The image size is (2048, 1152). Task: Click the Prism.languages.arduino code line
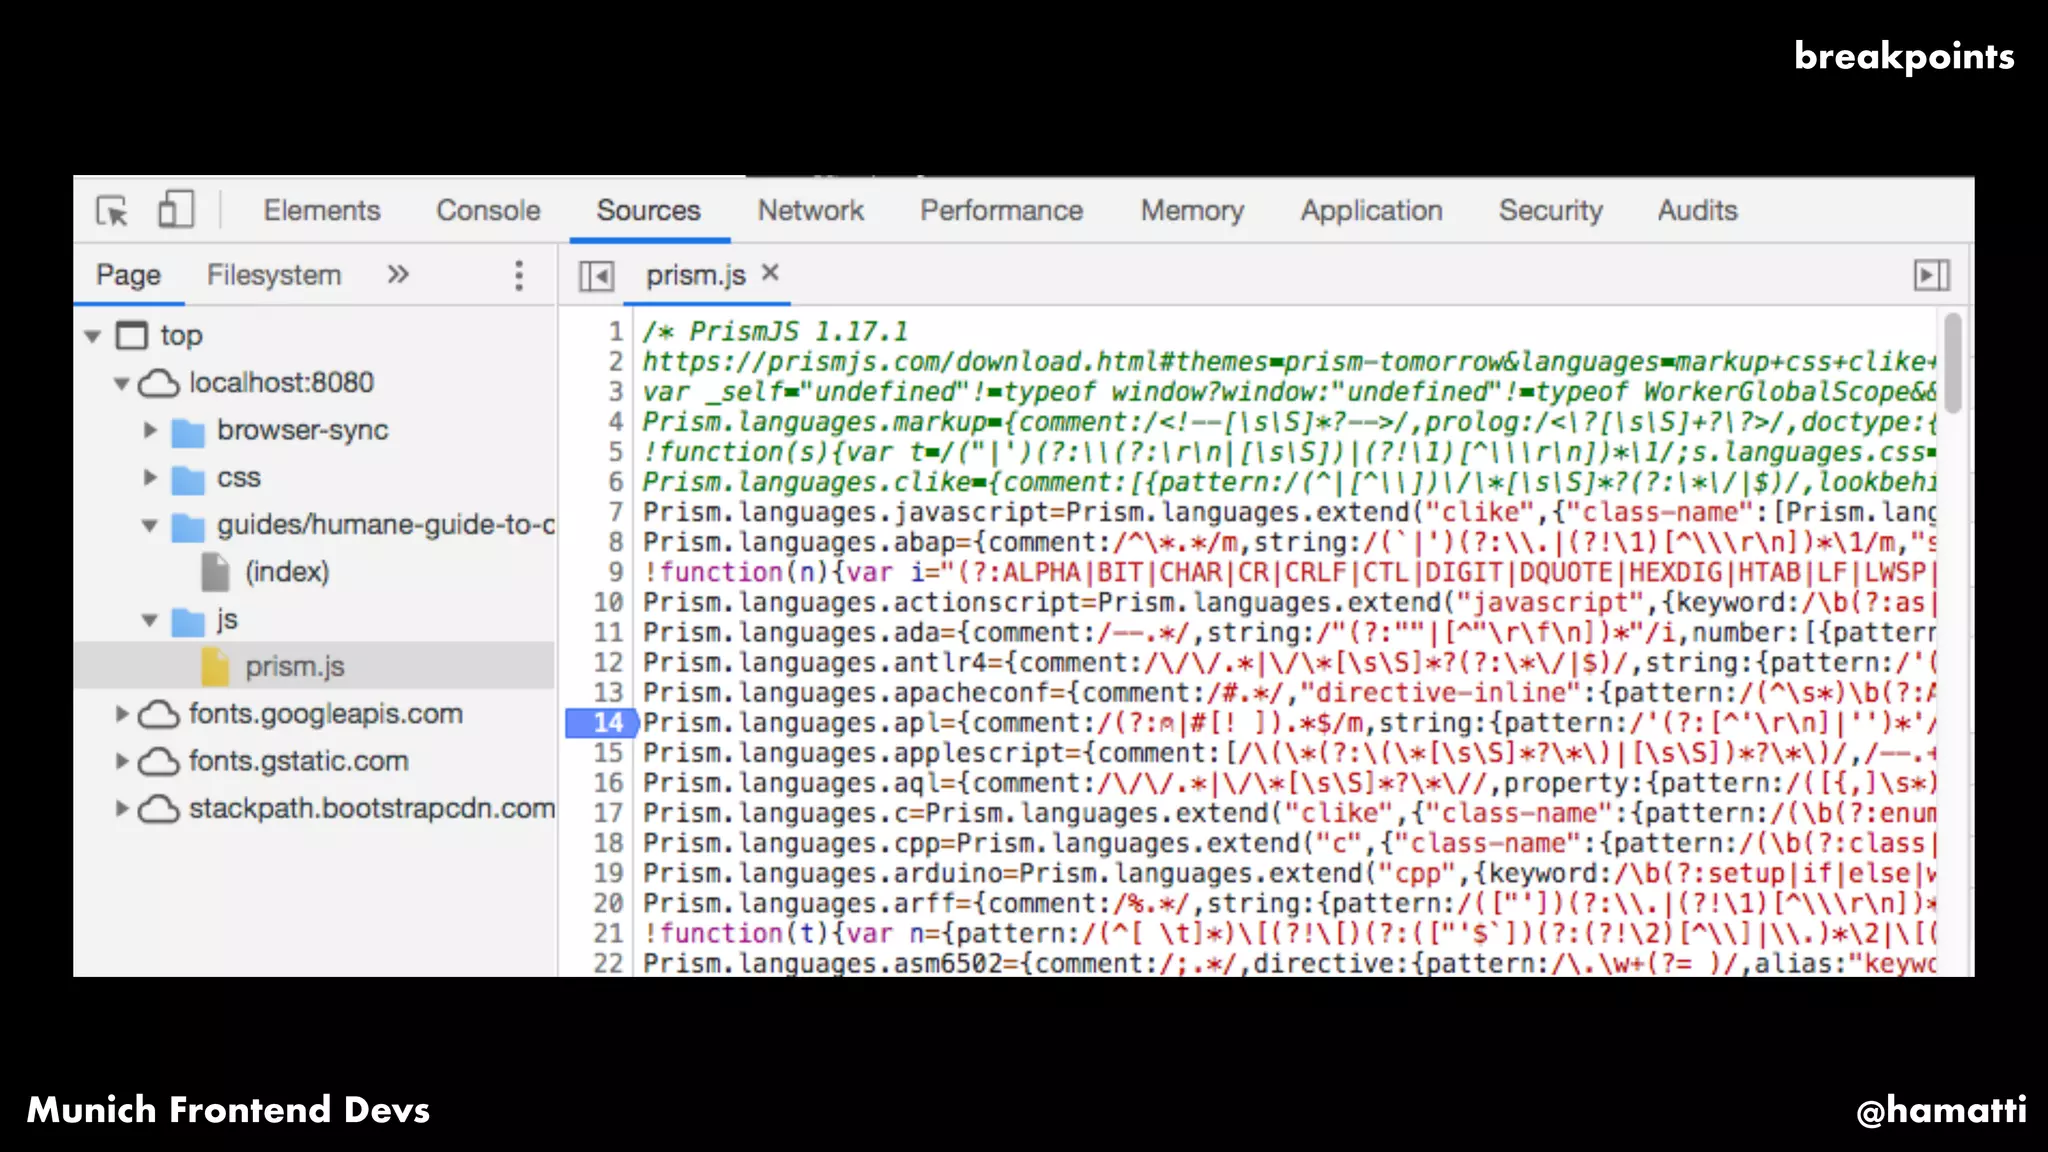click(1290, 873)
